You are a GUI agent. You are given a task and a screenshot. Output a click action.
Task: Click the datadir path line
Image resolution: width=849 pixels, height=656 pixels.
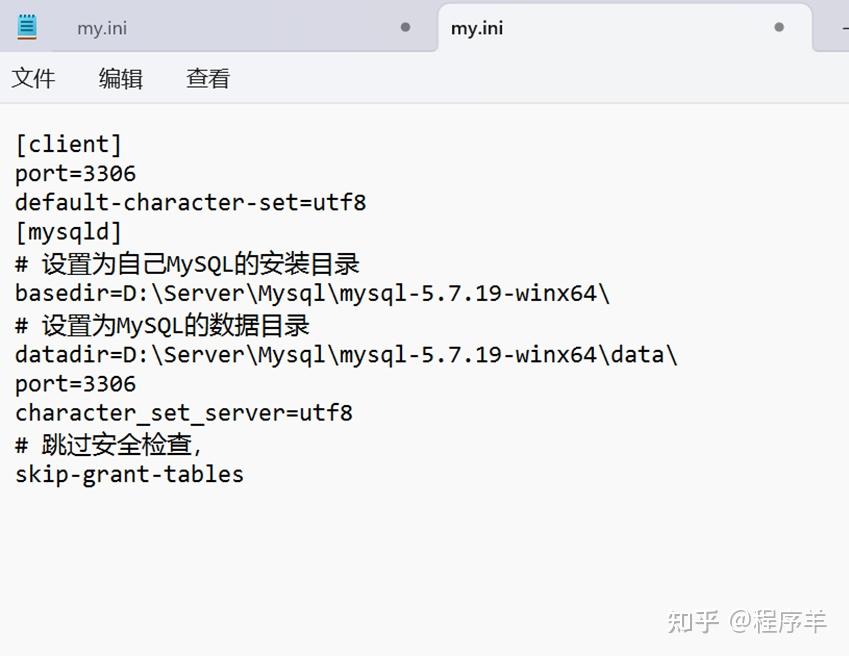coord(346,355)
